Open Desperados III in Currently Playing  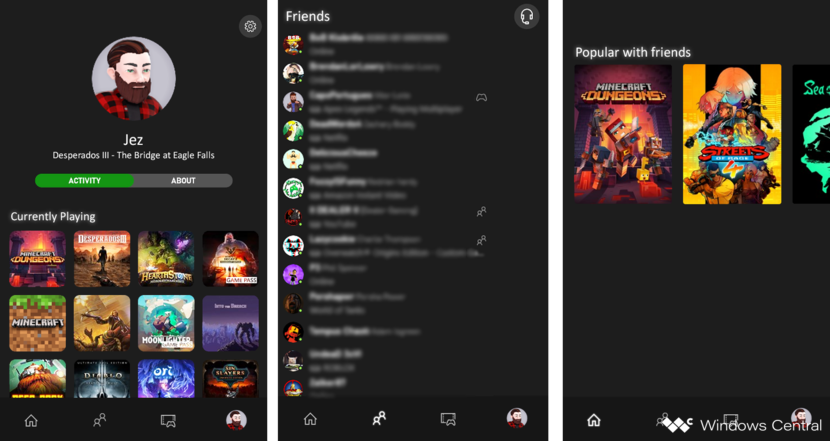102,259
